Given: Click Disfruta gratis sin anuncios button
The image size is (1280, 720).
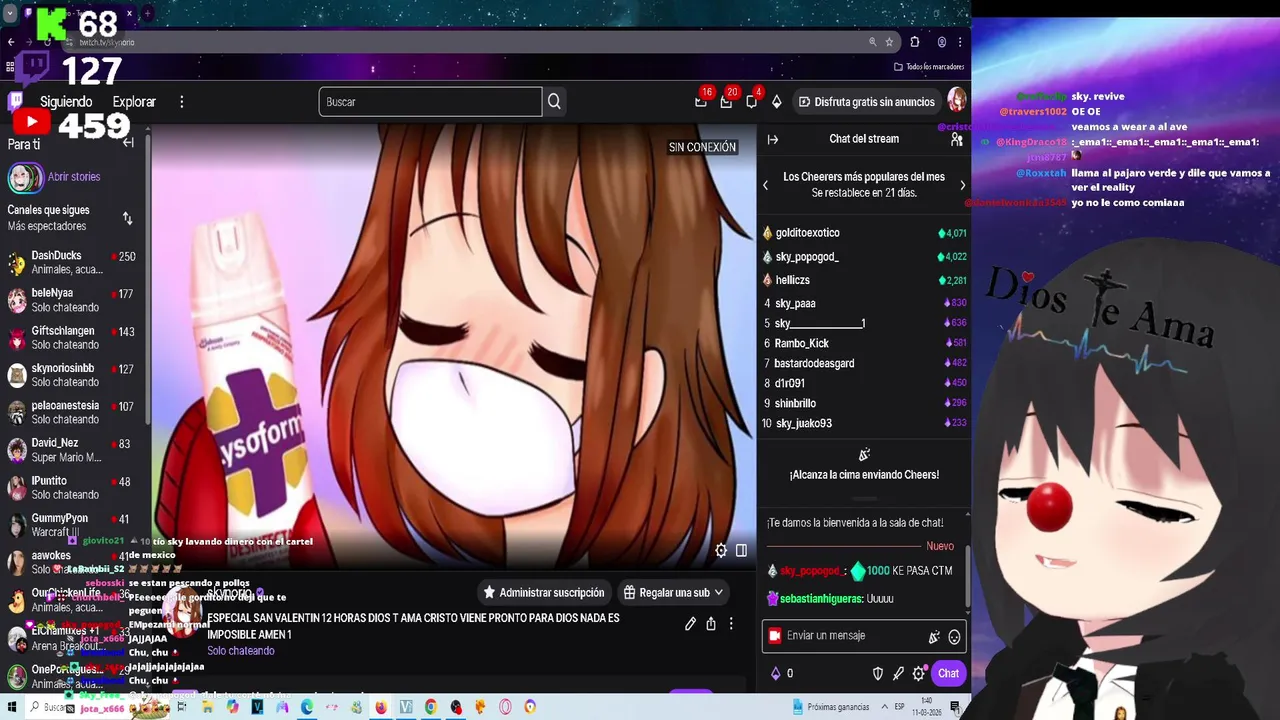Looking at the screenshot, I should [x=866, y=102].
